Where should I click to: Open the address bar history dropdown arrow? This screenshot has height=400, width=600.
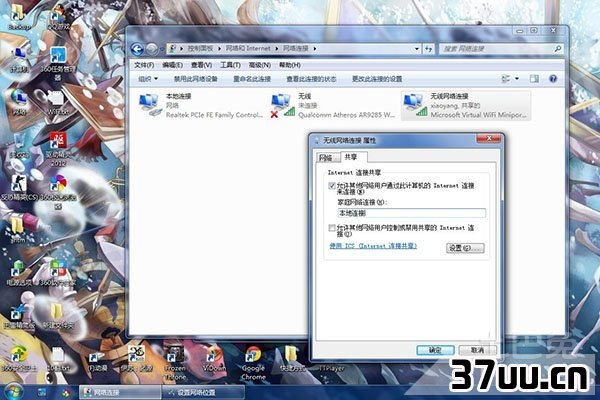[x=416, y=49]
